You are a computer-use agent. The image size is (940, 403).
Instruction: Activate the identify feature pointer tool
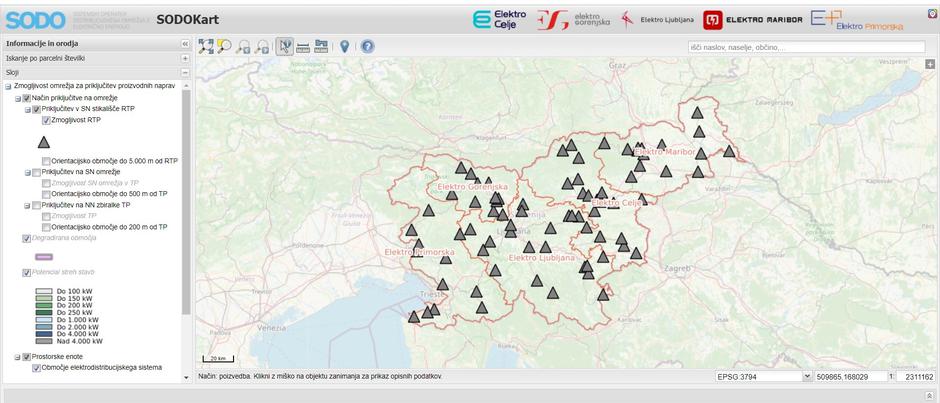pyautogui.click(x=284, y=46)
